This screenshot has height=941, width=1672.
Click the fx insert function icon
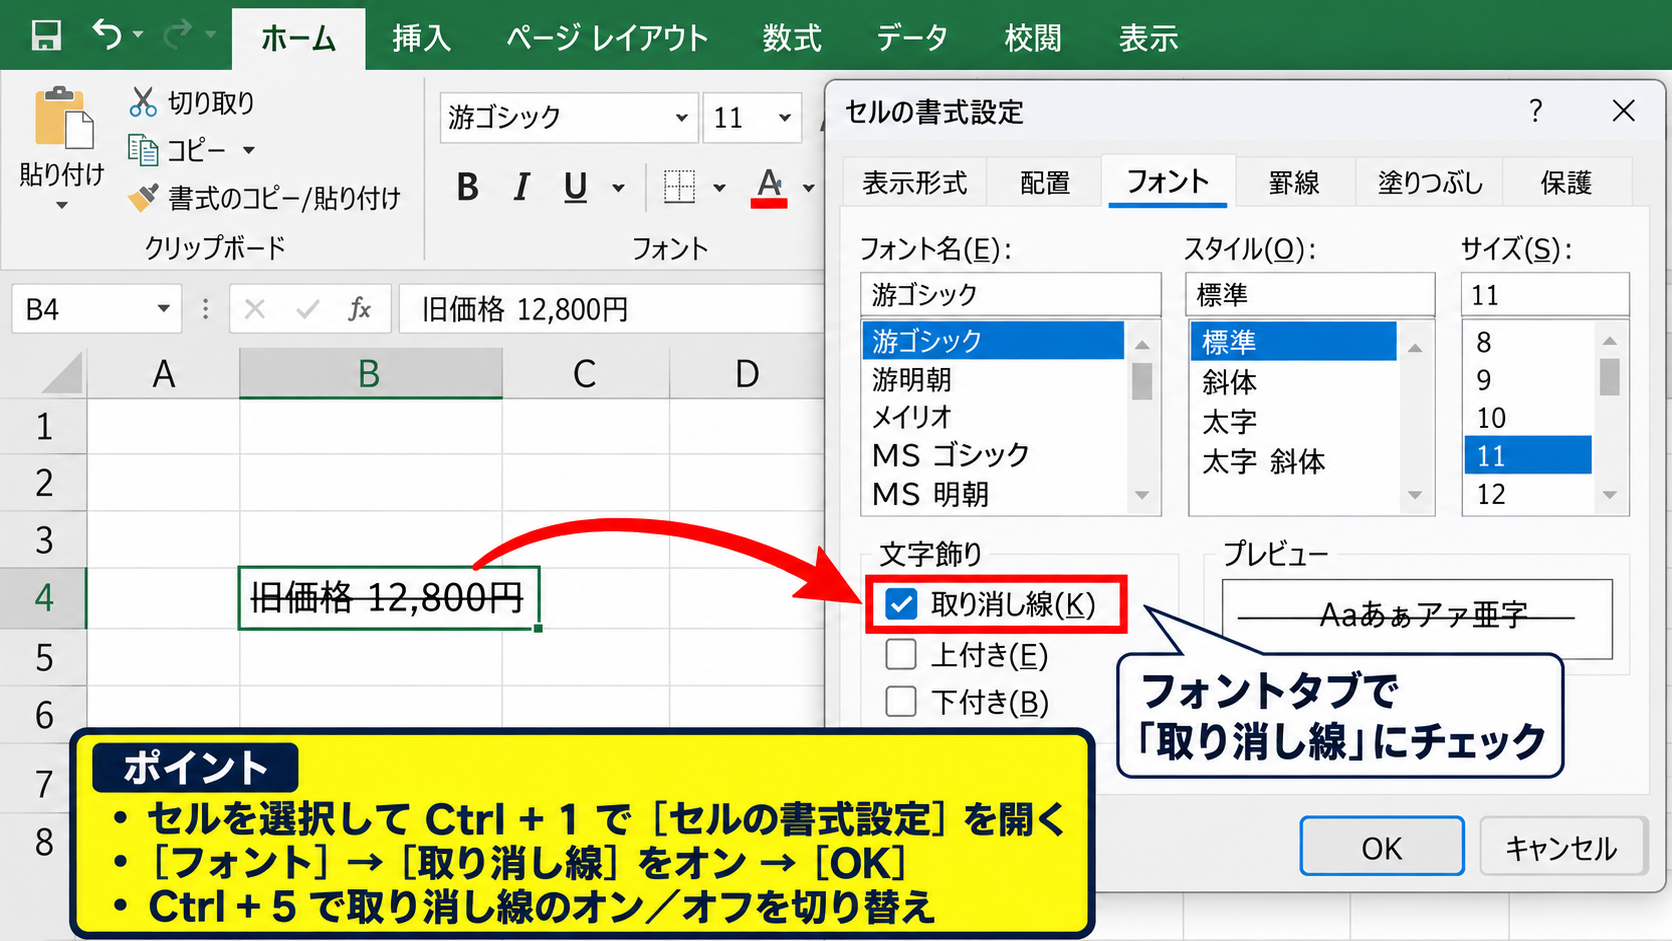click(x=360, y=309)
